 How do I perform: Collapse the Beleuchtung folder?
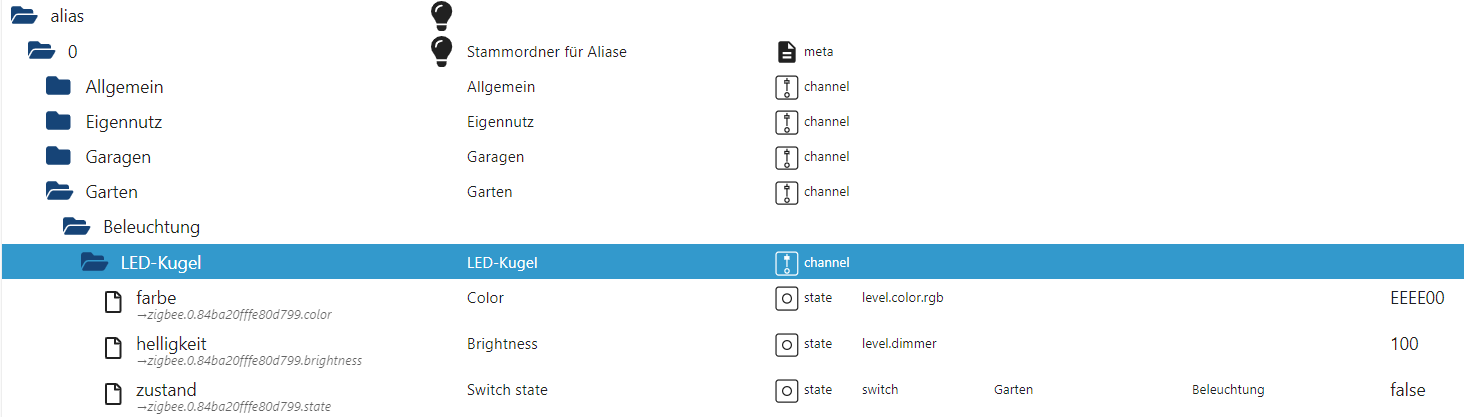[76, 227]
